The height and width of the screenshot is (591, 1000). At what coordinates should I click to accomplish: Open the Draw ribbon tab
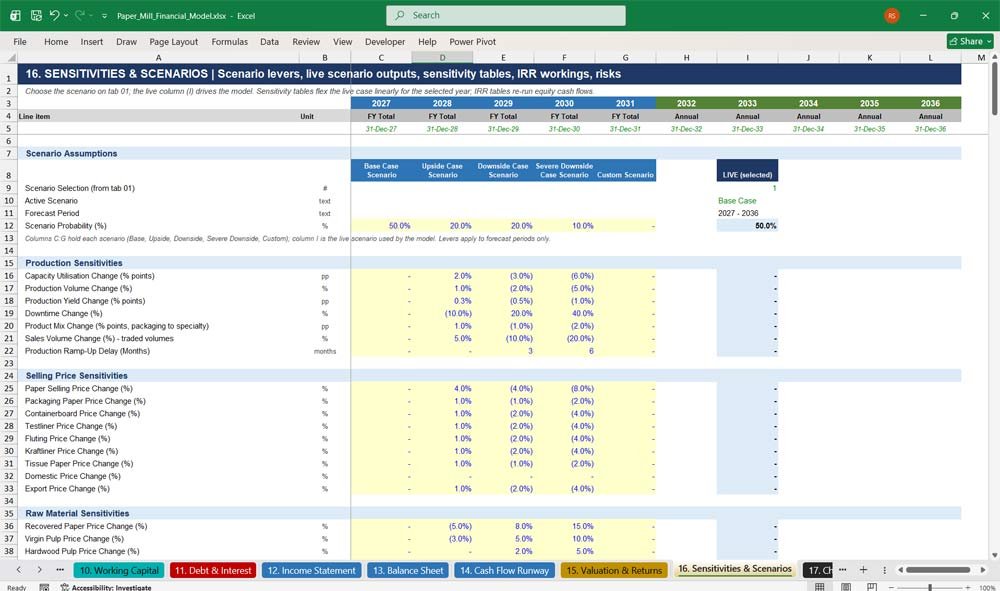click(126, 41)
